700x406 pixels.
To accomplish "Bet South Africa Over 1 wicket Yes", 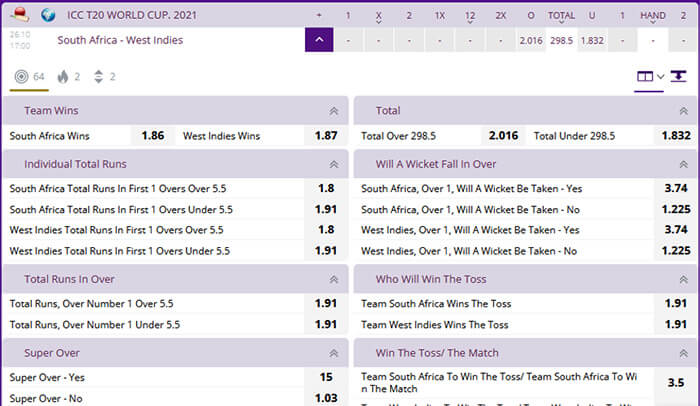I will coord(676,188).
